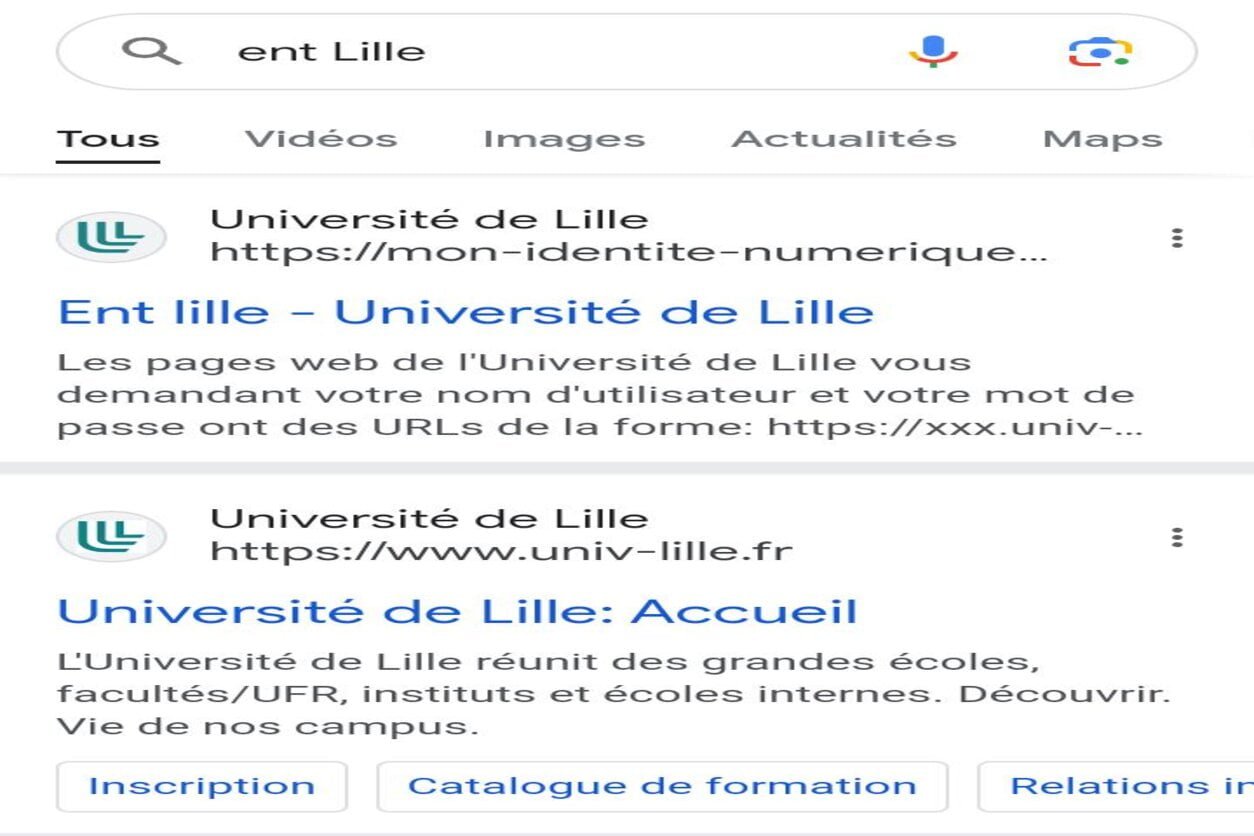Click the Catalogue de formation chip button
The width and height of the screenshot is (1254, 836).
click(x=661, y=786)
